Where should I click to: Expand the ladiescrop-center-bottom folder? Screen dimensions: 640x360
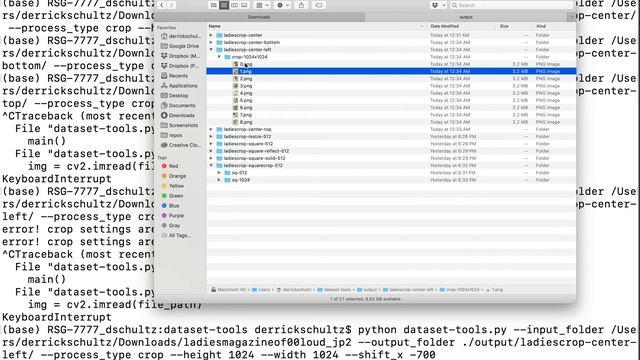click(x=211, y=42)
